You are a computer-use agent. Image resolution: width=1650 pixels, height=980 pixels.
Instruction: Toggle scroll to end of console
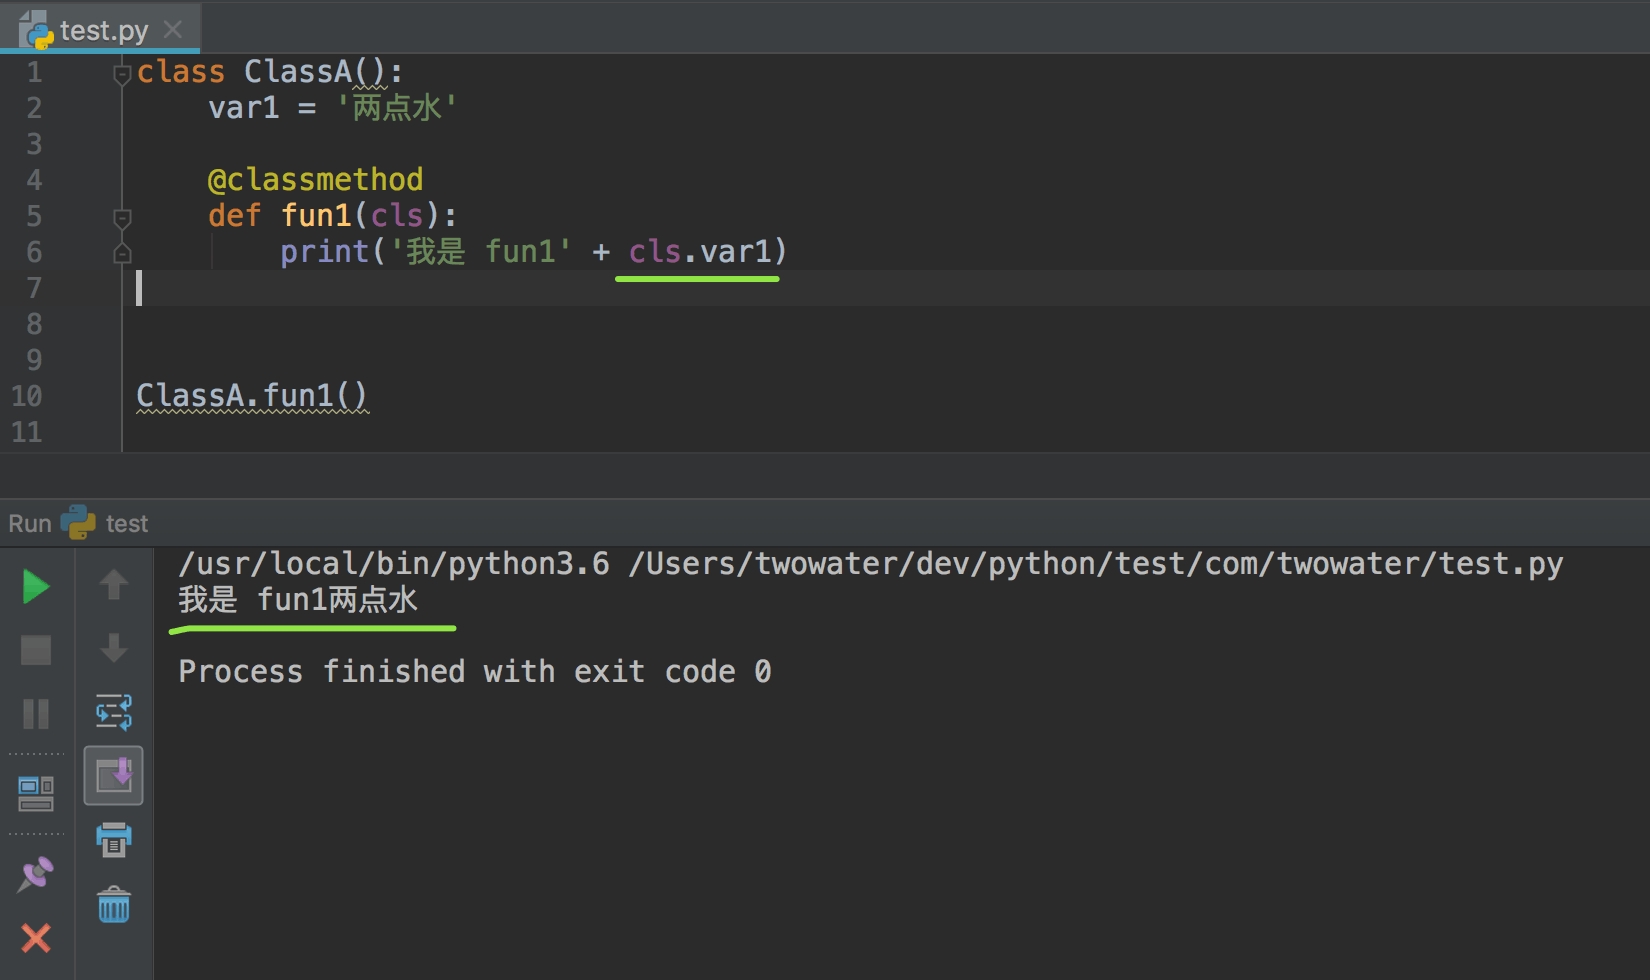[x=114, y=775]
